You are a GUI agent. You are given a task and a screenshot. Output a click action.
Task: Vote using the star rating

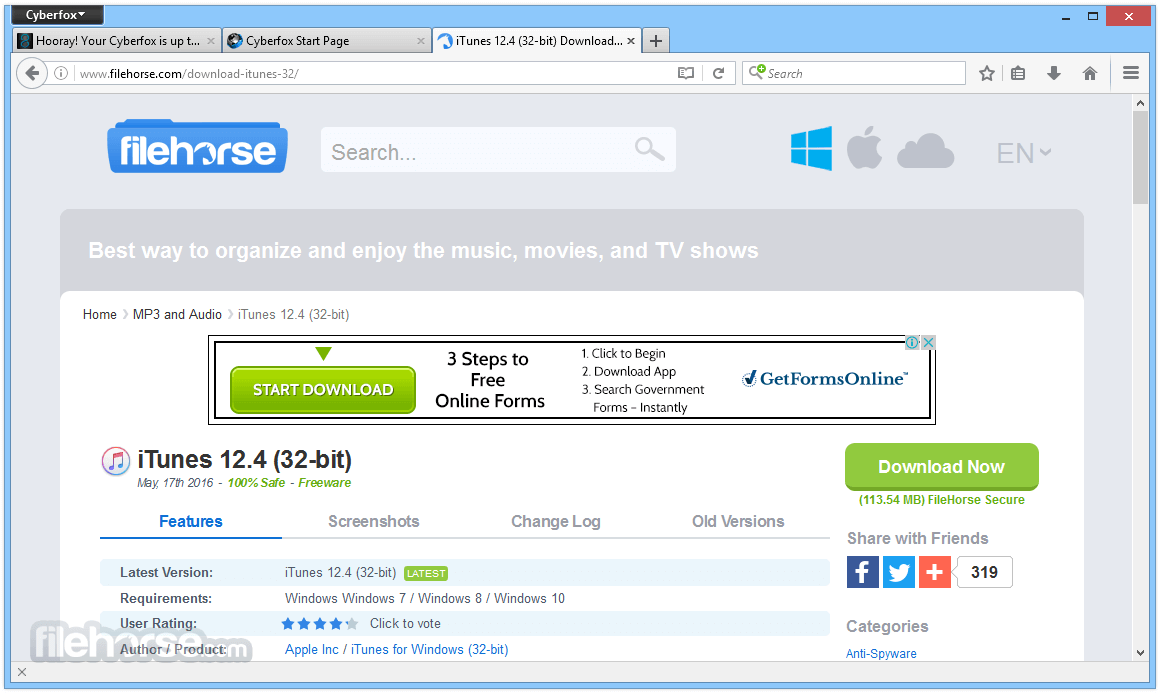[x=320, y=623]
